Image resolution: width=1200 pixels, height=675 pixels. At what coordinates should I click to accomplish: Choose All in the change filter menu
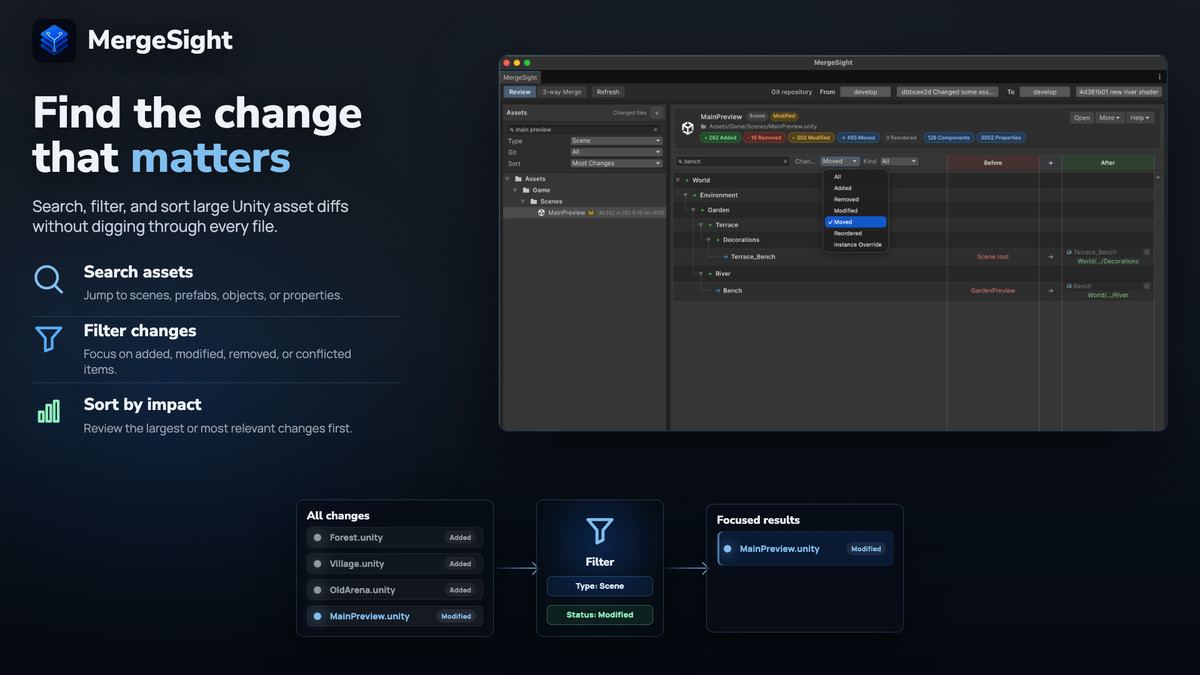coord(856,177)
